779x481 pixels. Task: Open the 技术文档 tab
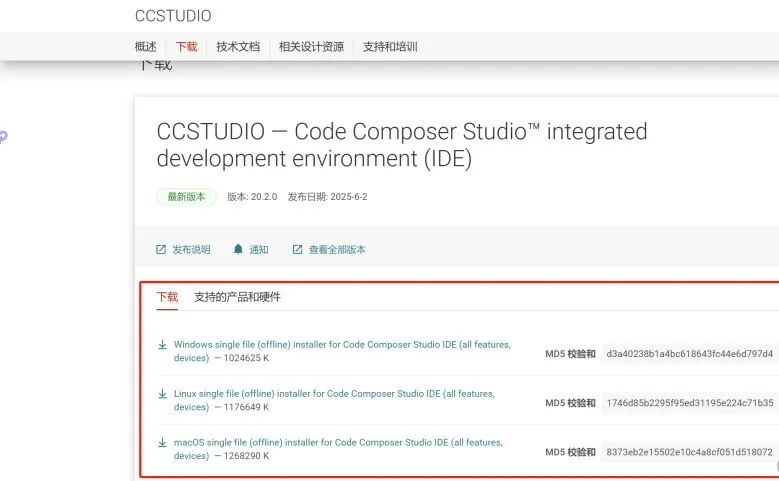[x=238, y=47]
